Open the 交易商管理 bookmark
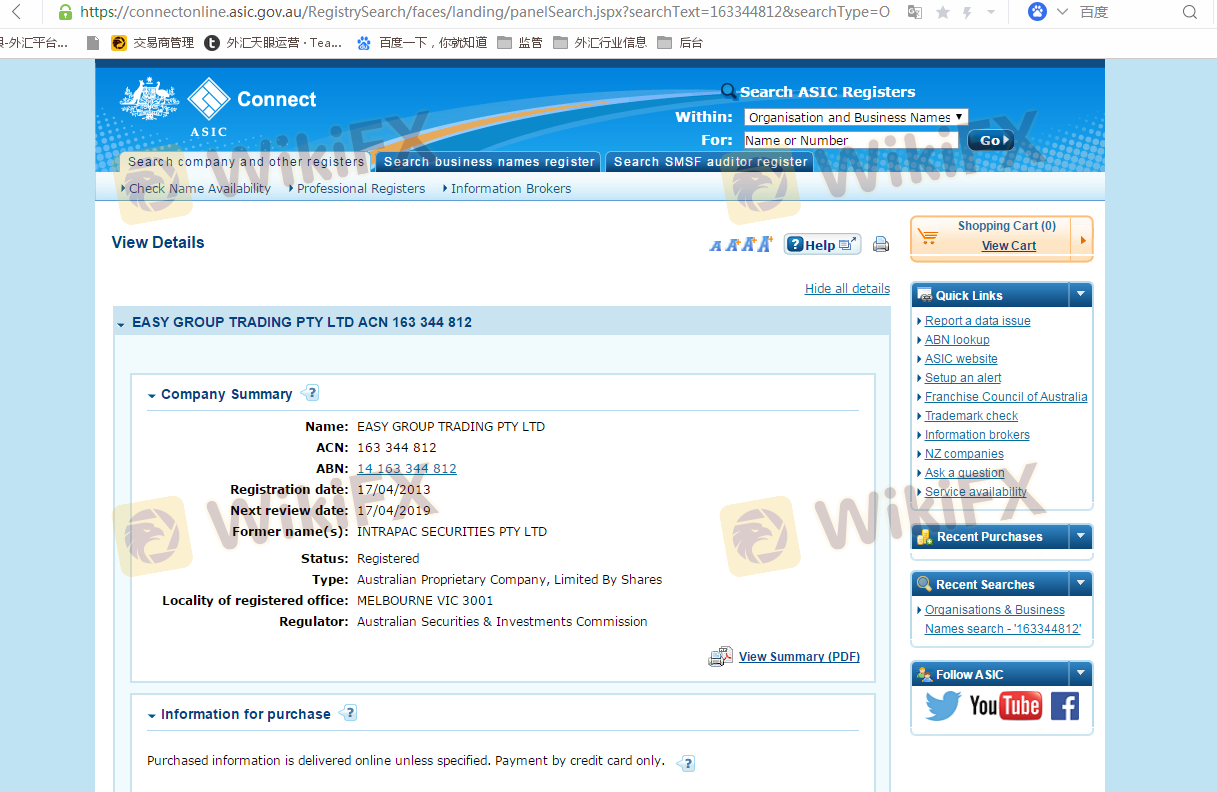Image resolution: width=1217 pixels, height=792 pixels. coord(152,43)
